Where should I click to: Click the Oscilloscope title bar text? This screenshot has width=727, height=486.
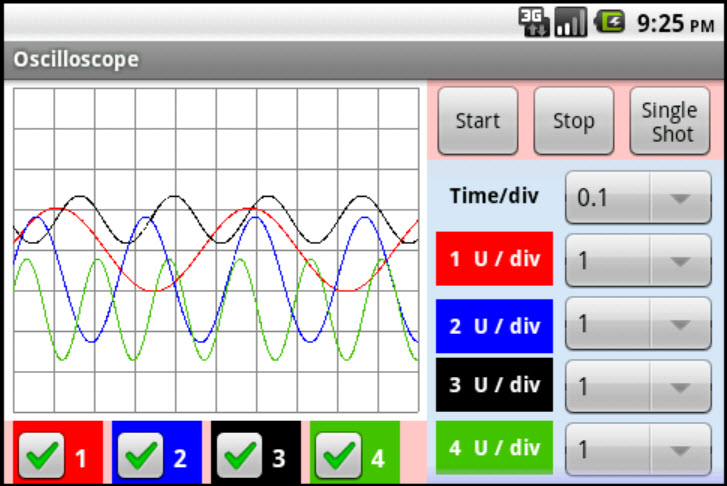76,59
